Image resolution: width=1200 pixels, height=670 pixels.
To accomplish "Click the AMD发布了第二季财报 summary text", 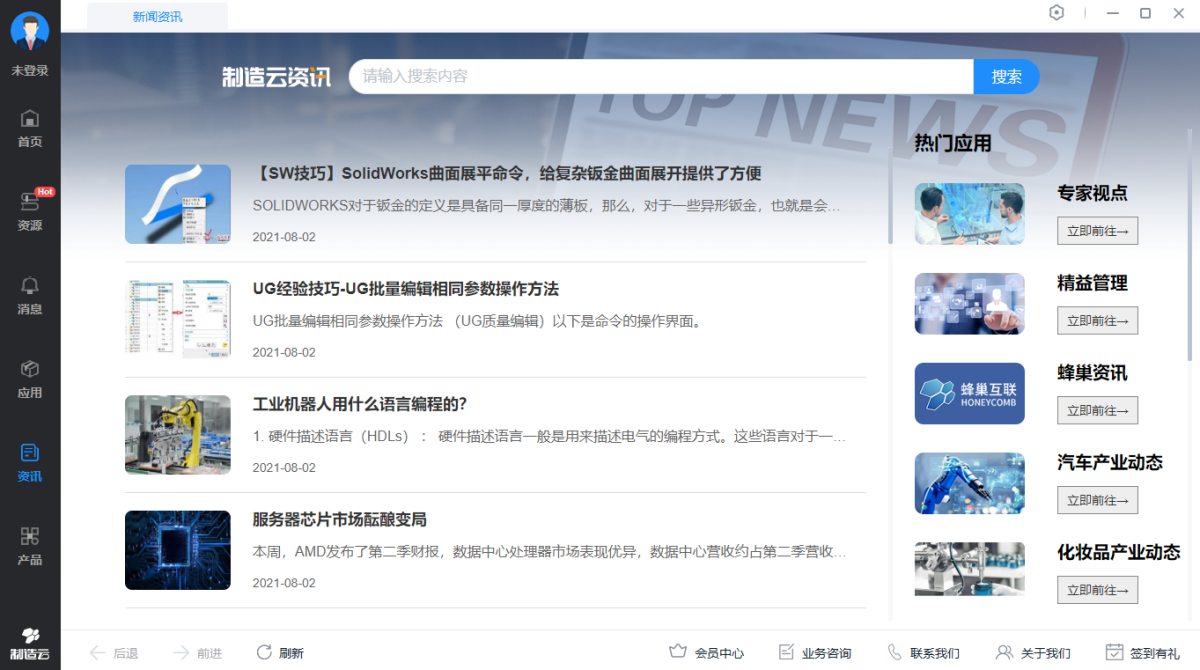I will [x=549, y=552].
